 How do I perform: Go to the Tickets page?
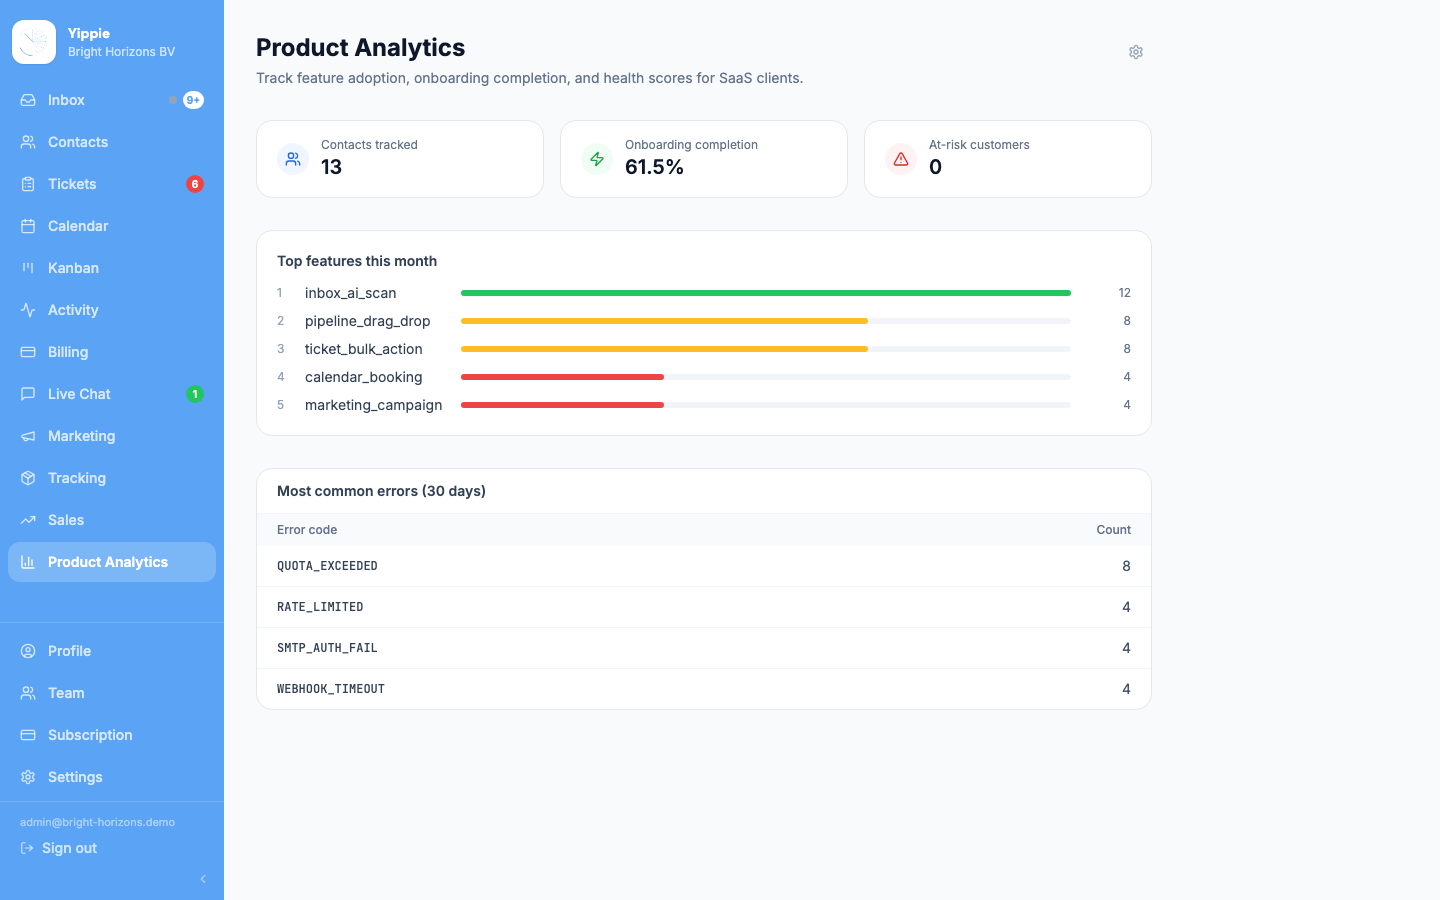(112, 184)
